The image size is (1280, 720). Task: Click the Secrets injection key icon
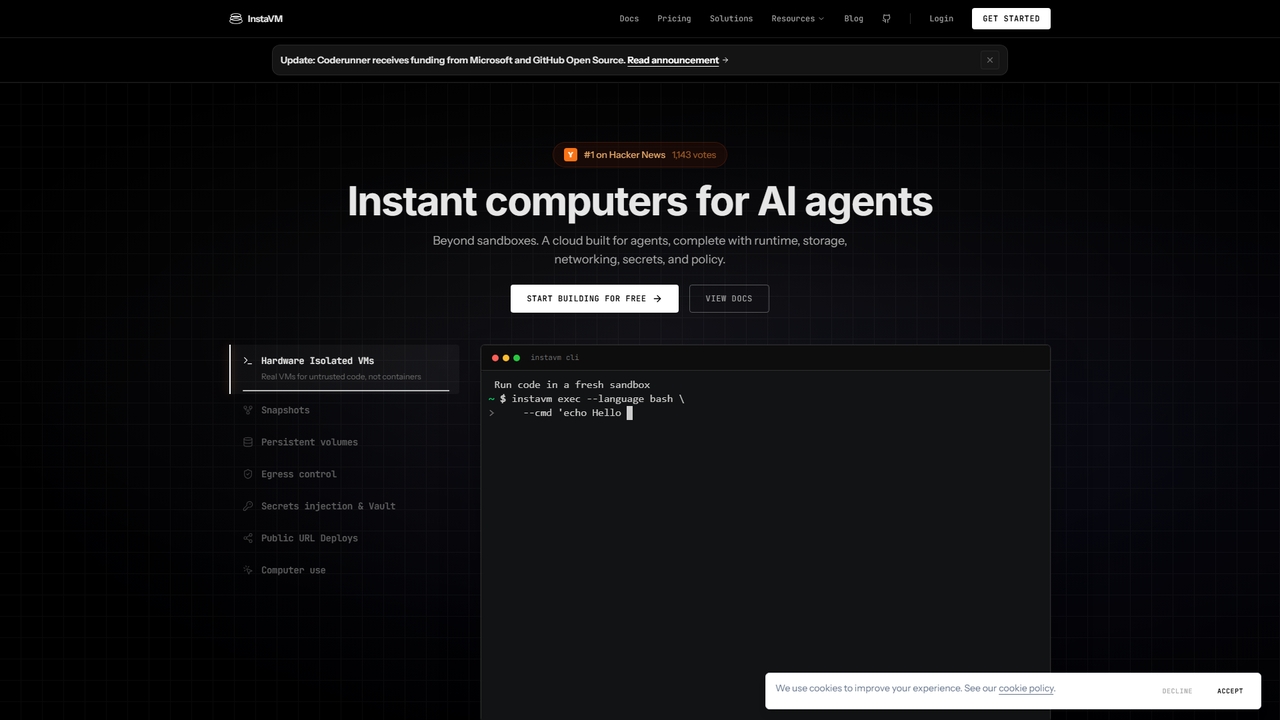248,506
